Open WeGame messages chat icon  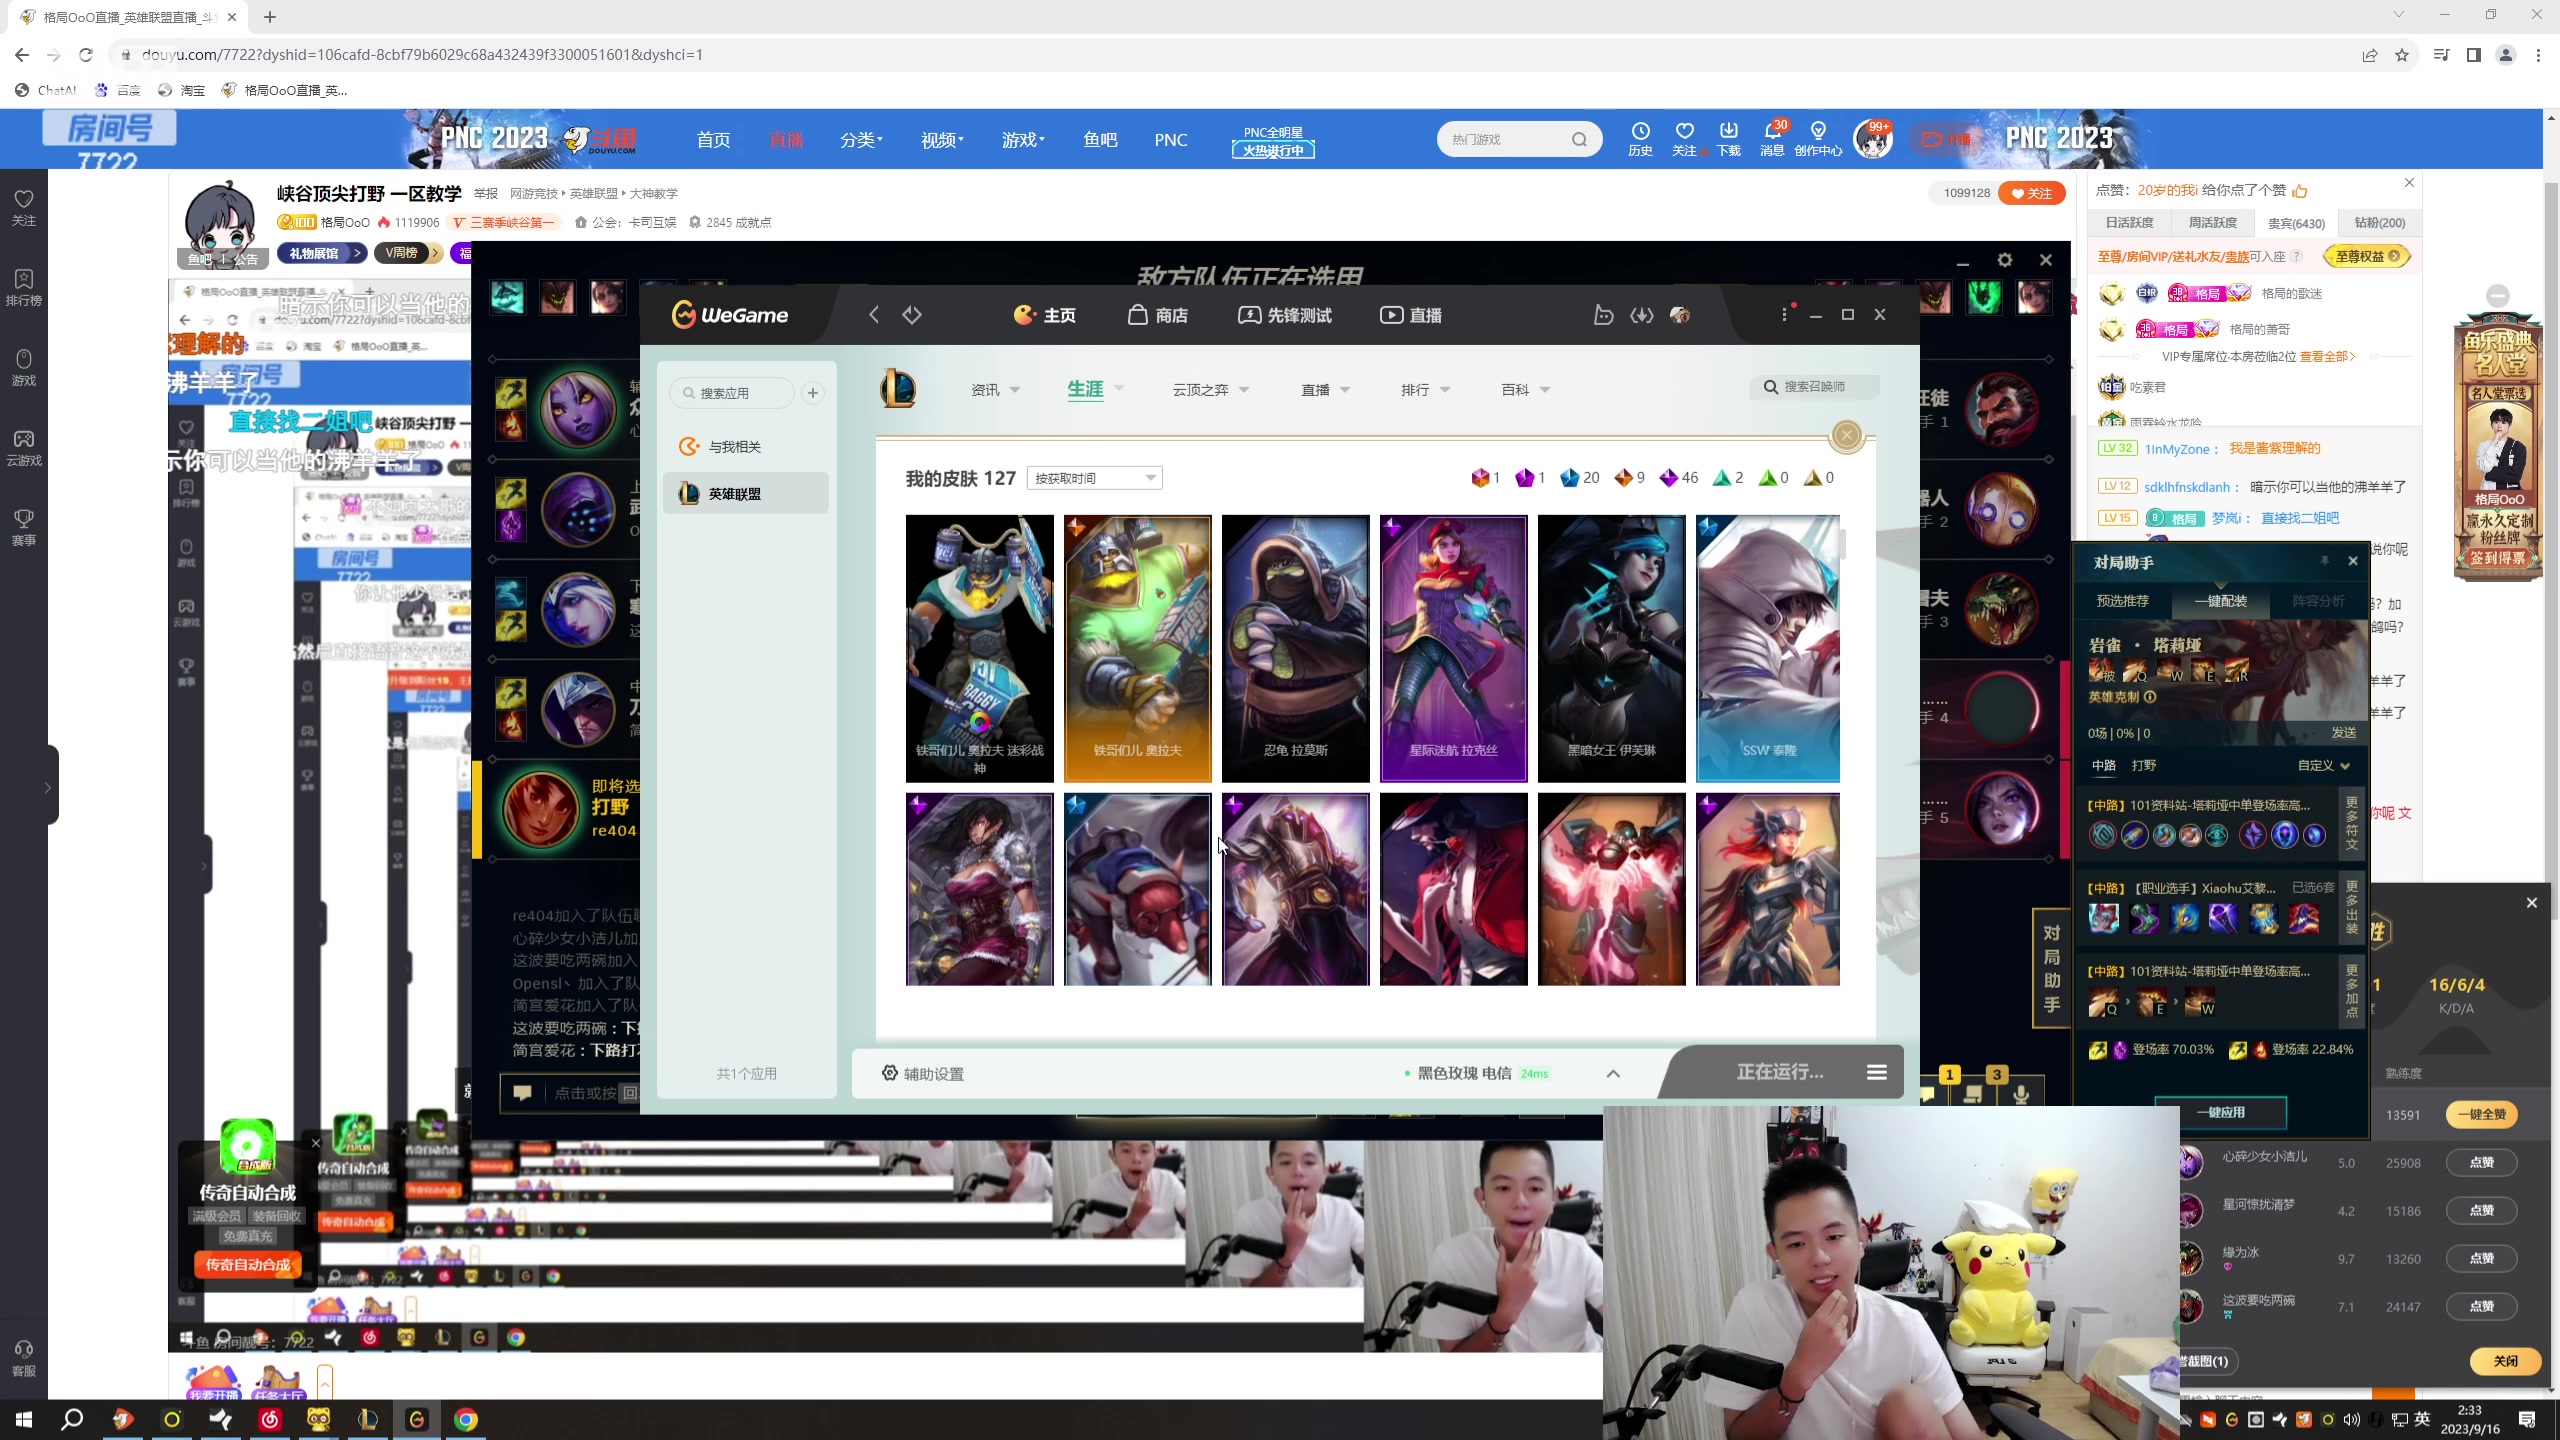[1603, 315]
